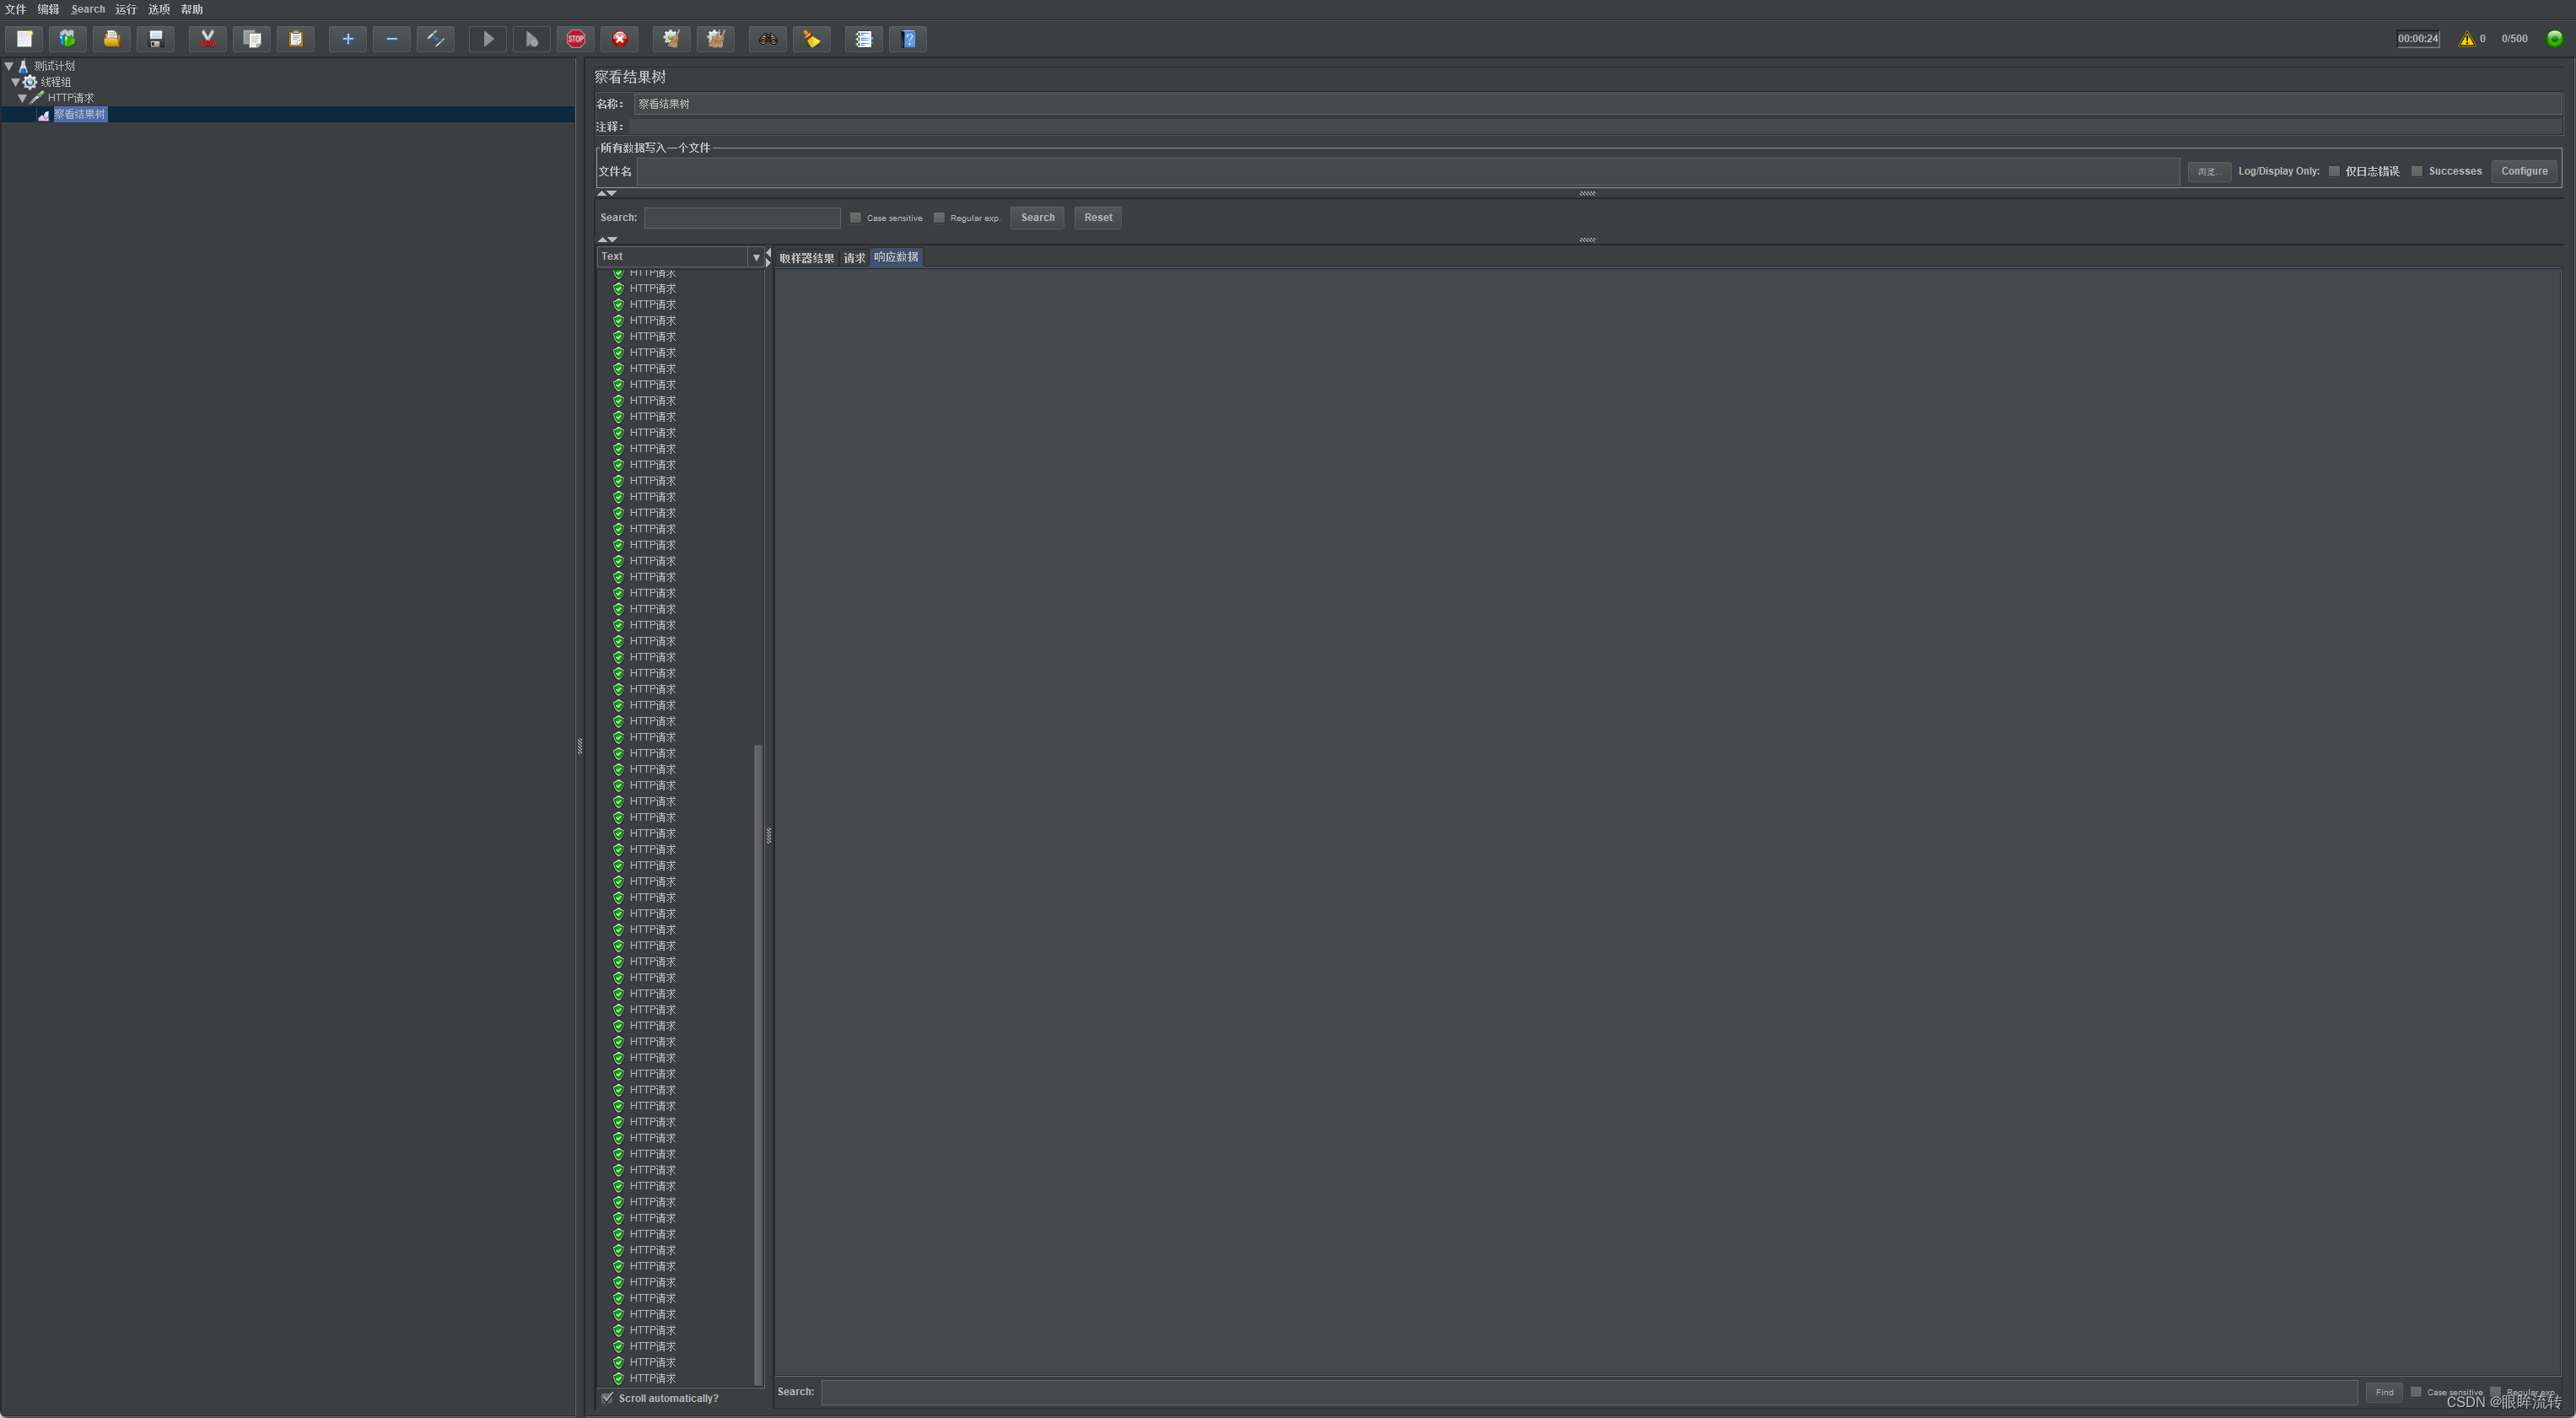
Task: Switch to the 取样器结果 tab
Action: tap(807, 258)
